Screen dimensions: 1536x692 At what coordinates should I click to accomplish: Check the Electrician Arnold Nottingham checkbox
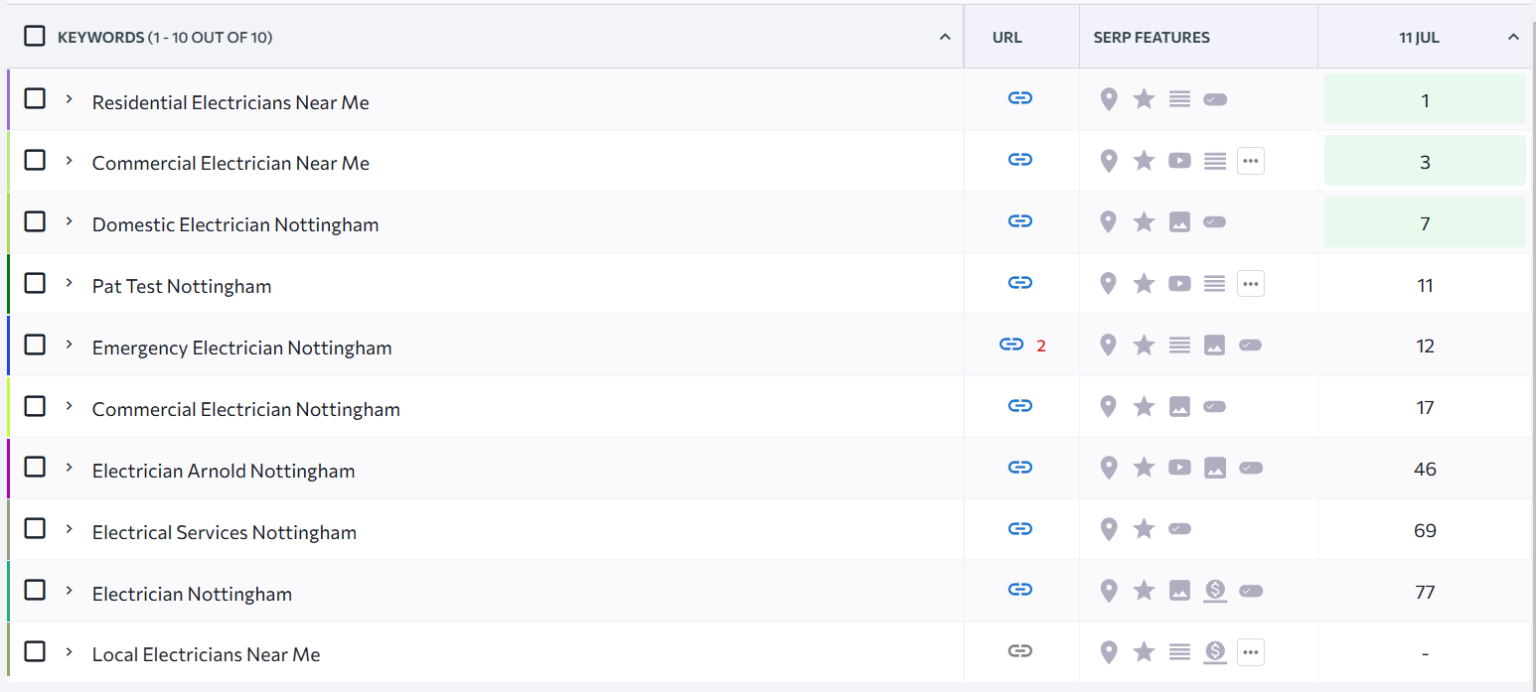click(35, 467)
